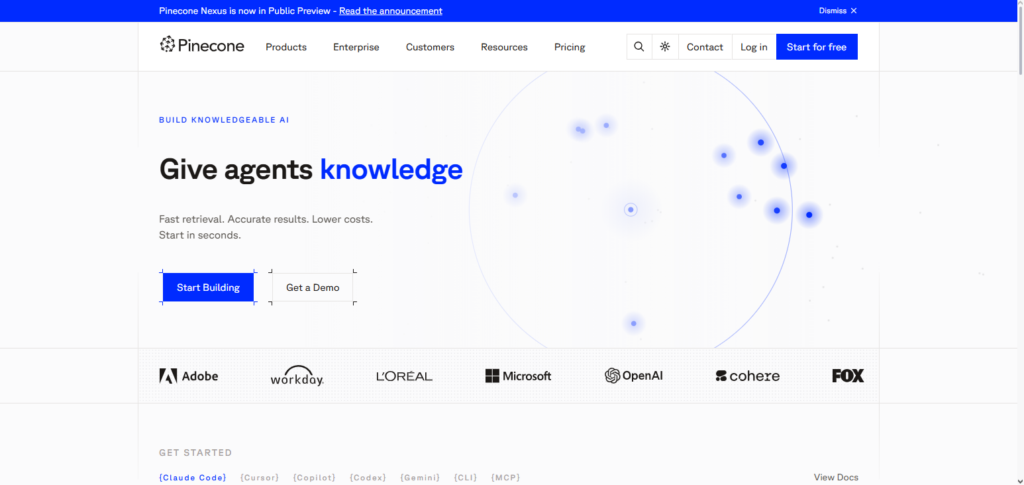Viewport: 1024px width, 485px height.
Task: Expand the Resources menu
Action: [x=504, y=47]
